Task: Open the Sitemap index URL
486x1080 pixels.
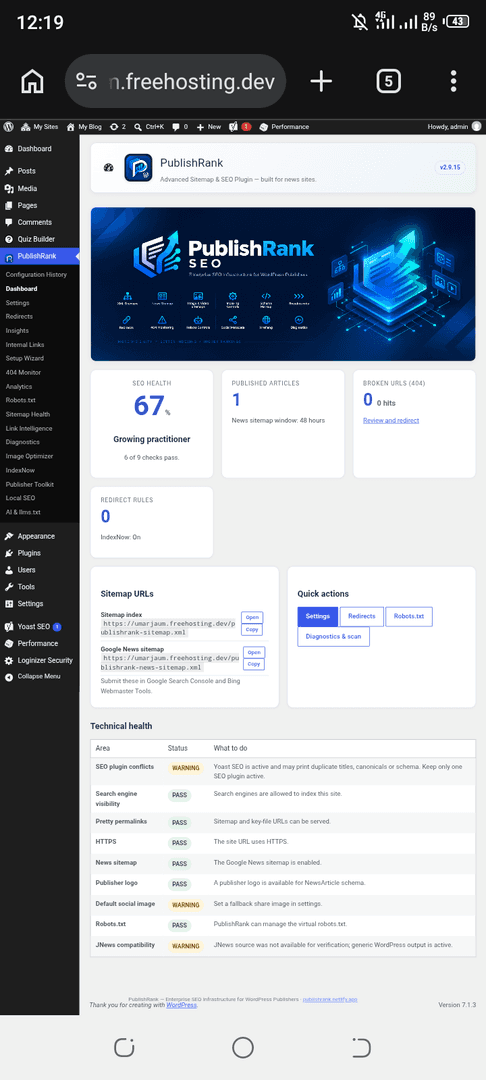Action: (x=252, y=617)
